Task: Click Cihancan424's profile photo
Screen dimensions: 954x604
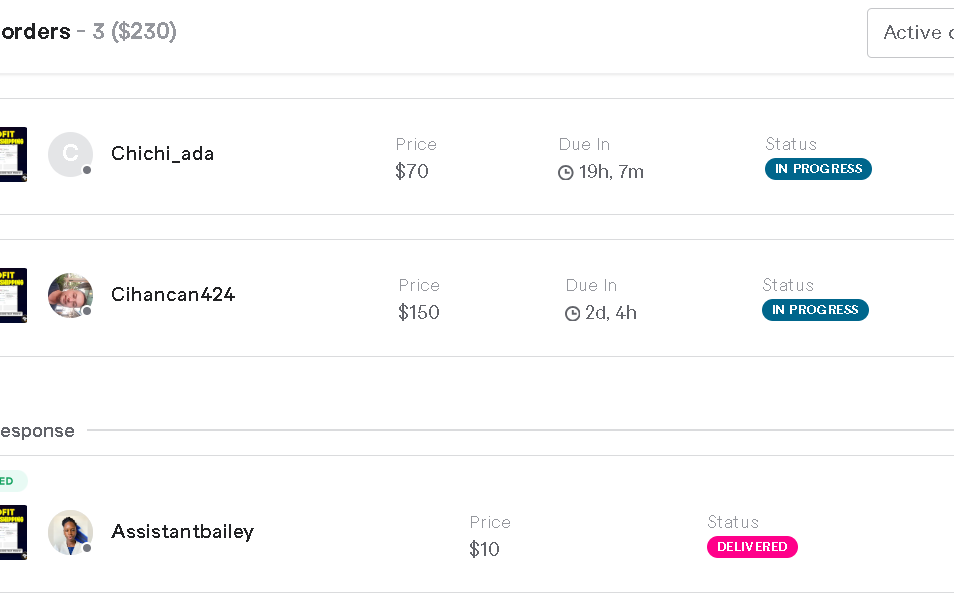Action: coord(70,295)
